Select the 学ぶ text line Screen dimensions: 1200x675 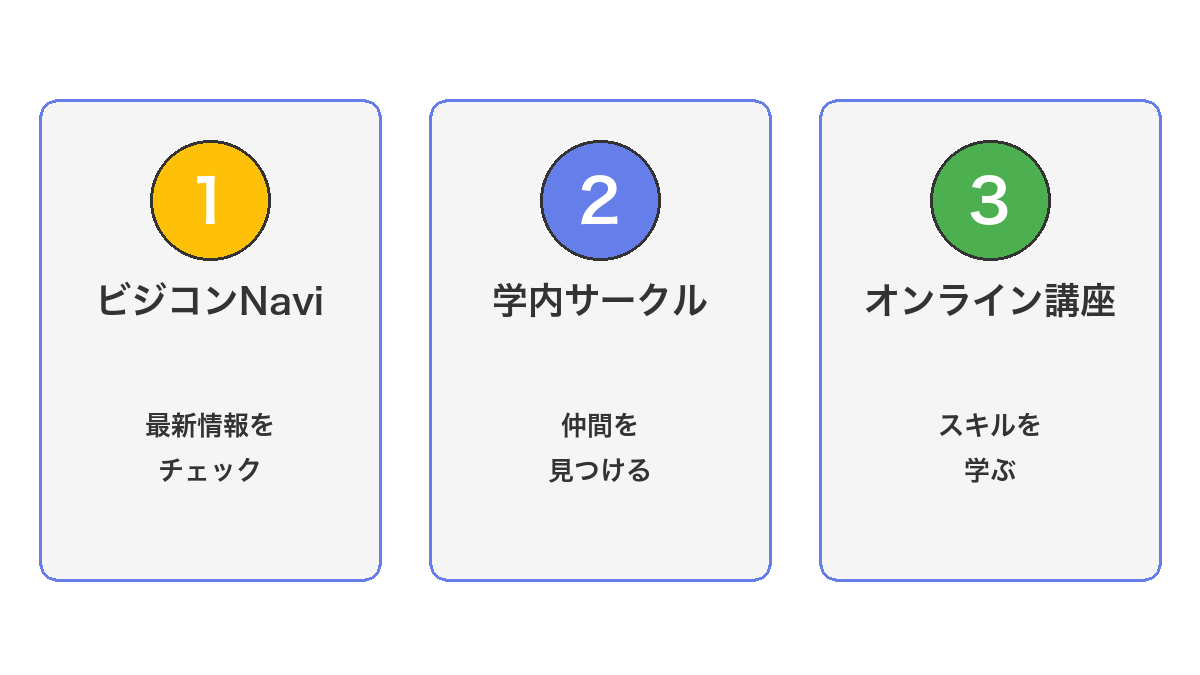click(x=990, y=470)
